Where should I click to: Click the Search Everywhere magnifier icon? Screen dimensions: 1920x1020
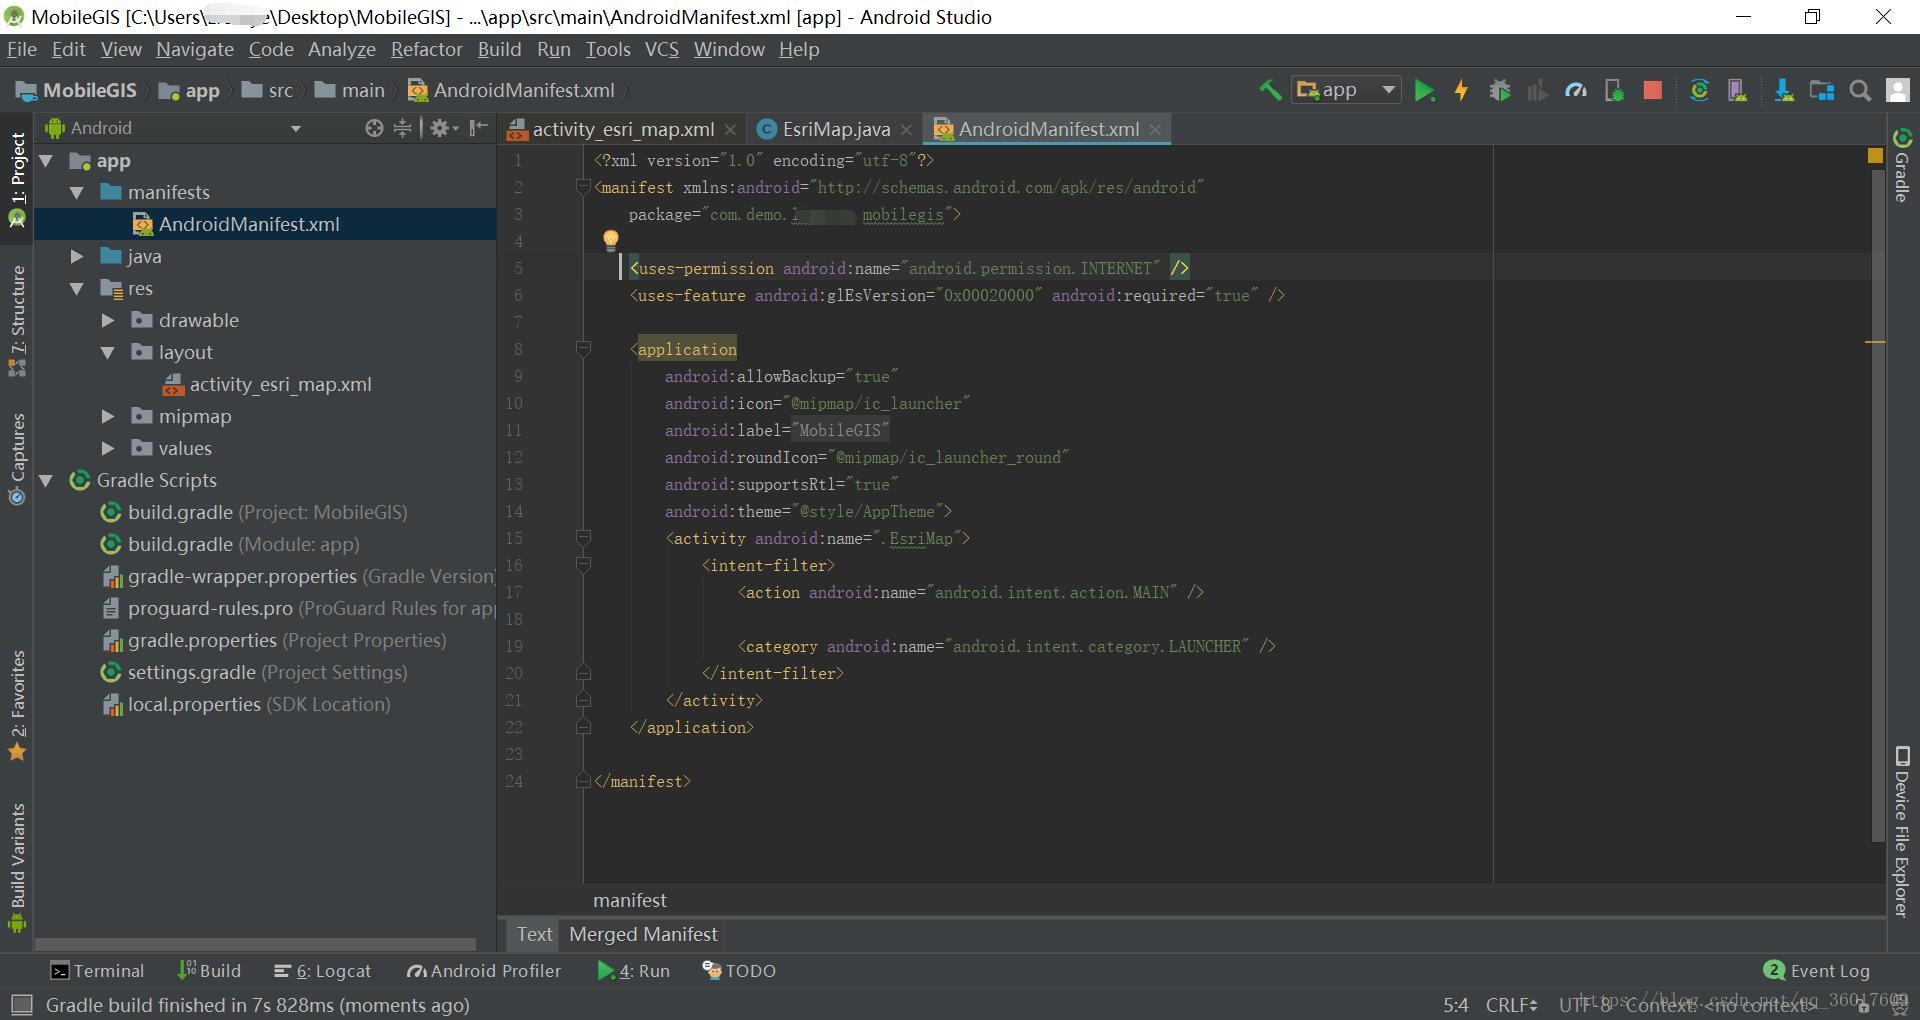click(1860, 91)
